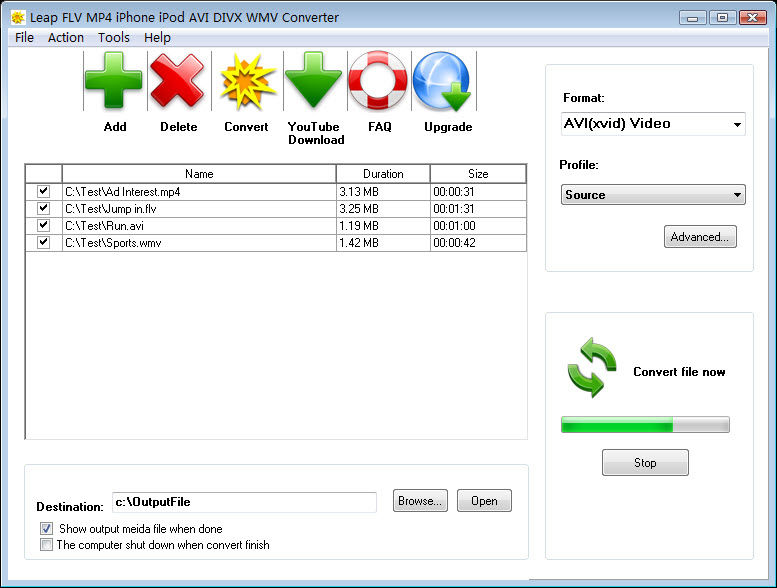Start conversion with the Convert starburst icon
Image resolution: width=777 pixels, height=588 pixels.
click(x=246, y=82)
